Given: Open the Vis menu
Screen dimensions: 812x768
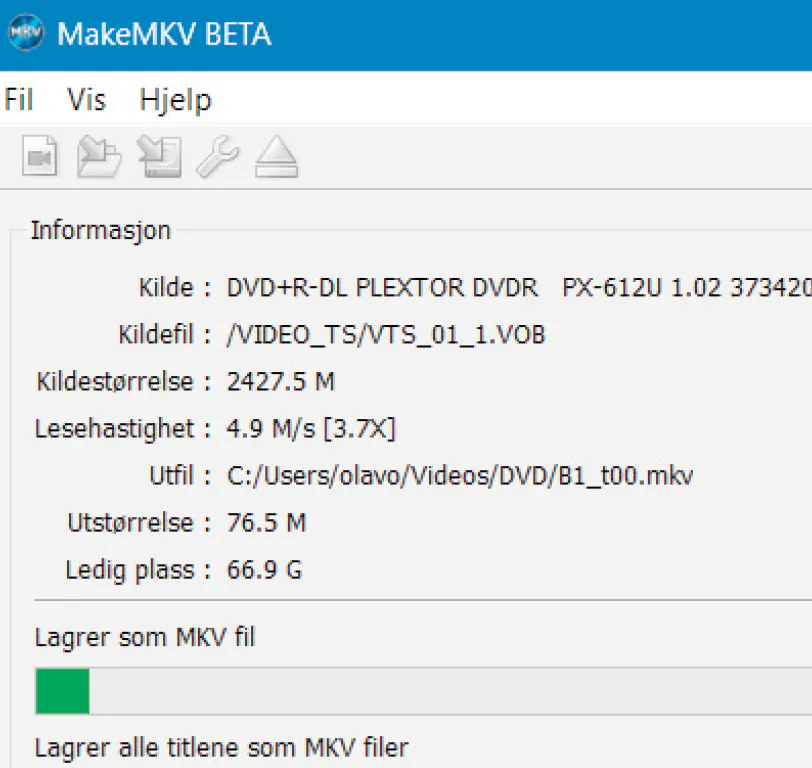Looking at the screenshot, I should [87, 100].
